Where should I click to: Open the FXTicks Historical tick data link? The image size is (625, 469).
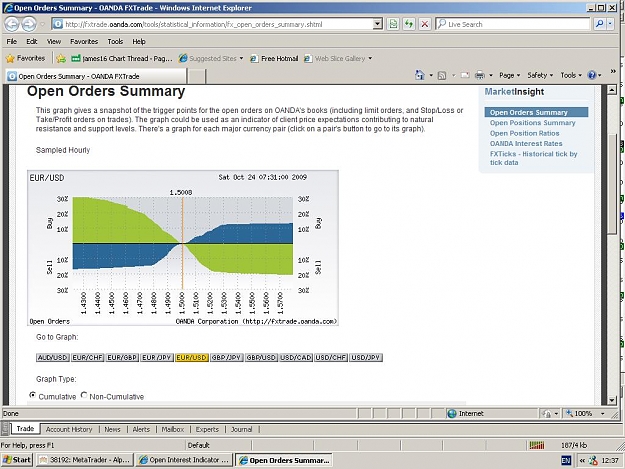pyautogui.click(x=533, y=158)
